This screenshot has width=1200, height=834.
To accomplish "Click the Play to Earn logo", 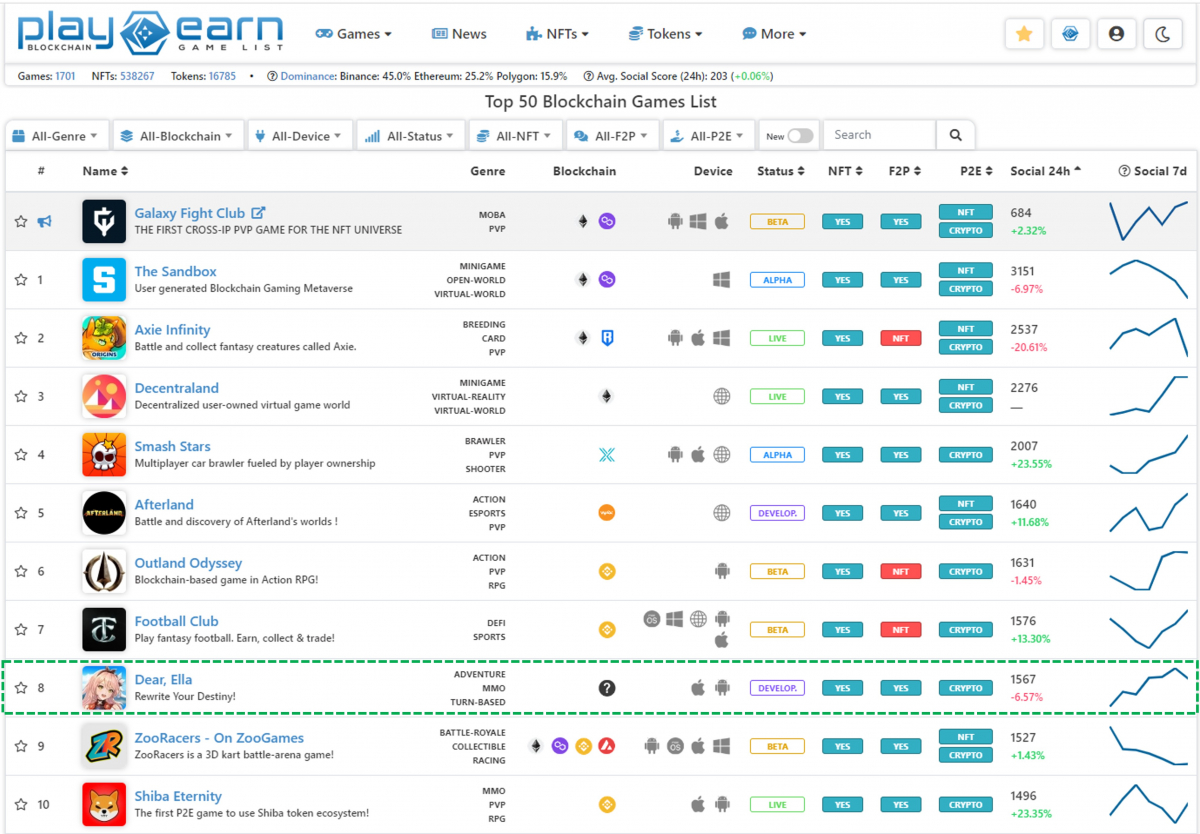I will tap(150, 33).
